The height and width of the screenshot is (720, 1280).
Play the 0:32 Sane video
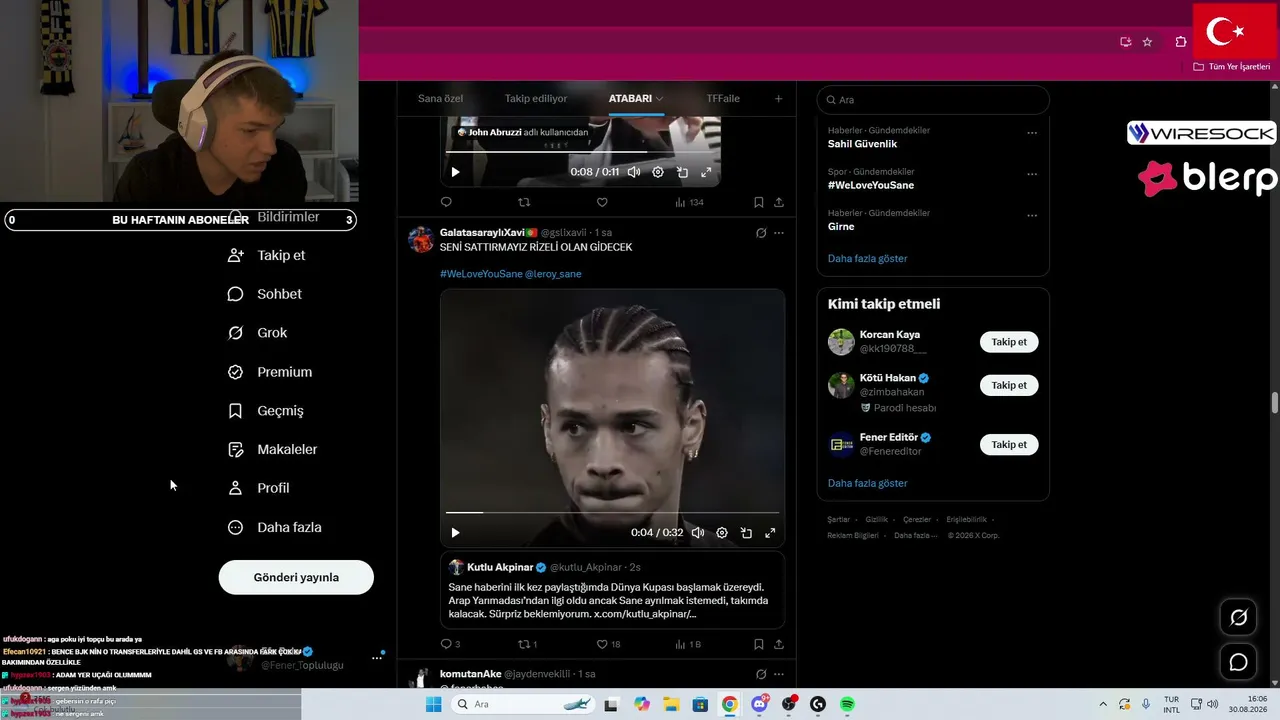click(455, 533)
